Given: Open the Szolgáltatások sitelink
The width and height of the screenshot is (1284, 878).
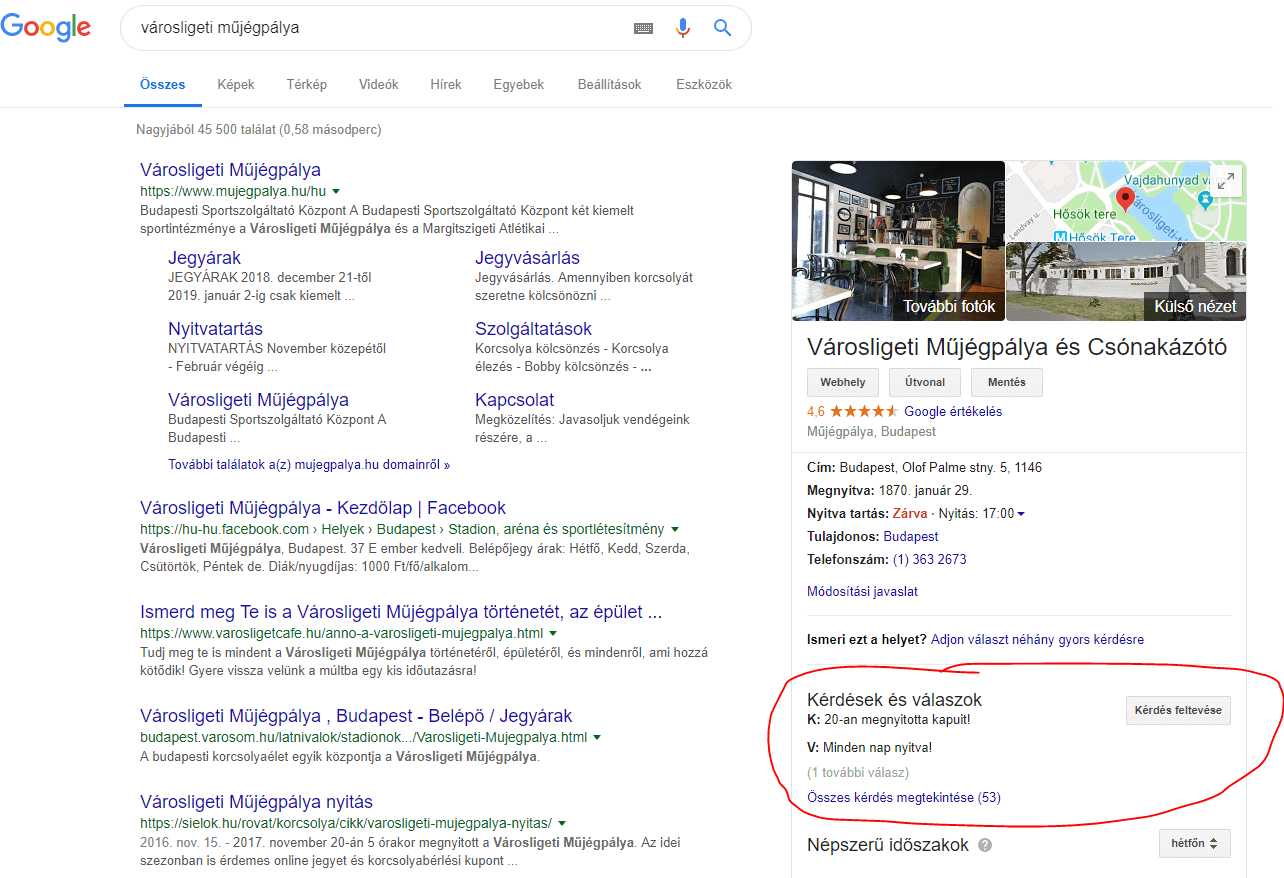Looking at the screenshot, I should pyautogui.click(x=534, y=329).
